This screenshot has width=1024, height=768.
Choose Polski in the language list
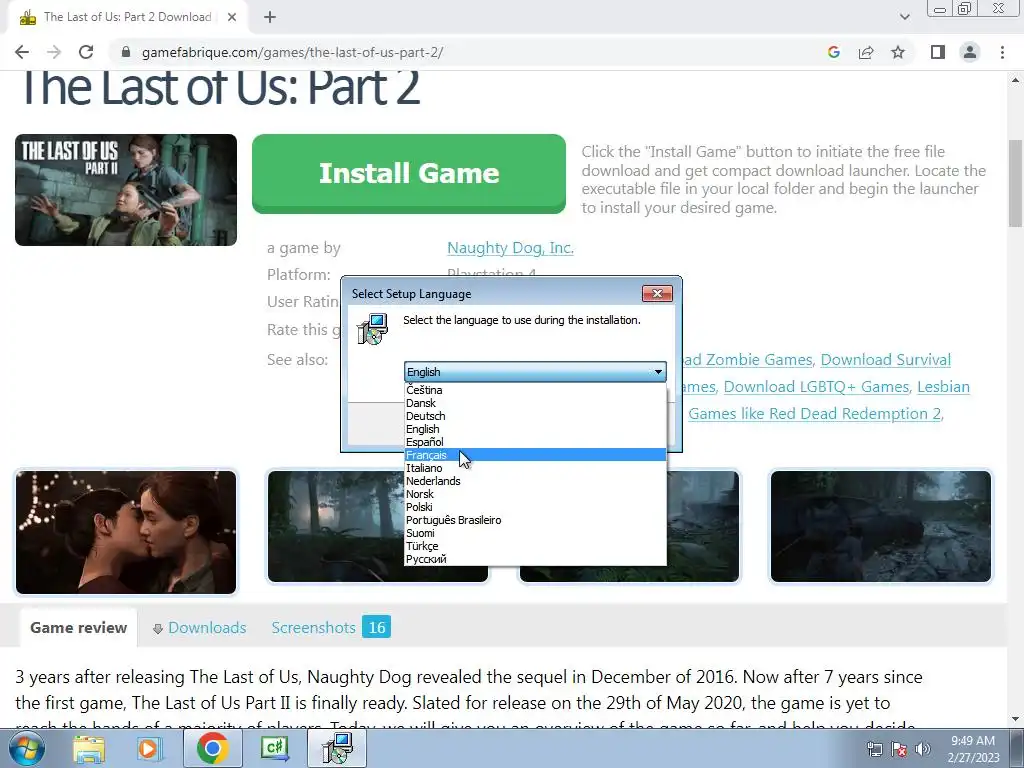coord(535,507)
